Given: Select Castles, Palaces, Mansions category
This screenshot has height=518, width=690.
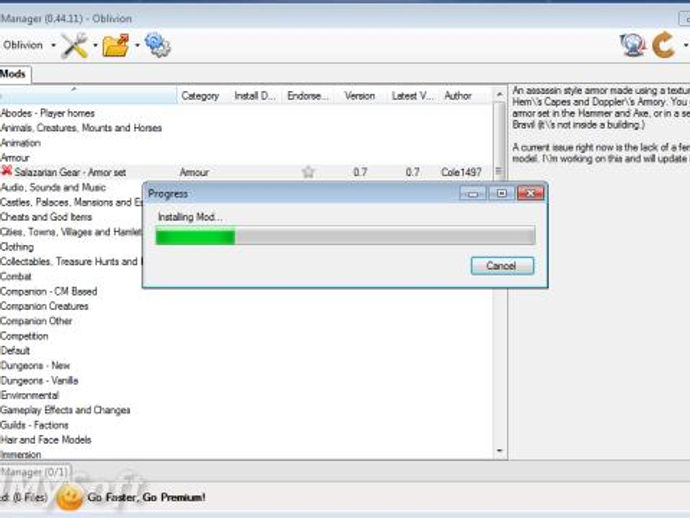Looking at the screenshot, I should [x=71, y=202].
